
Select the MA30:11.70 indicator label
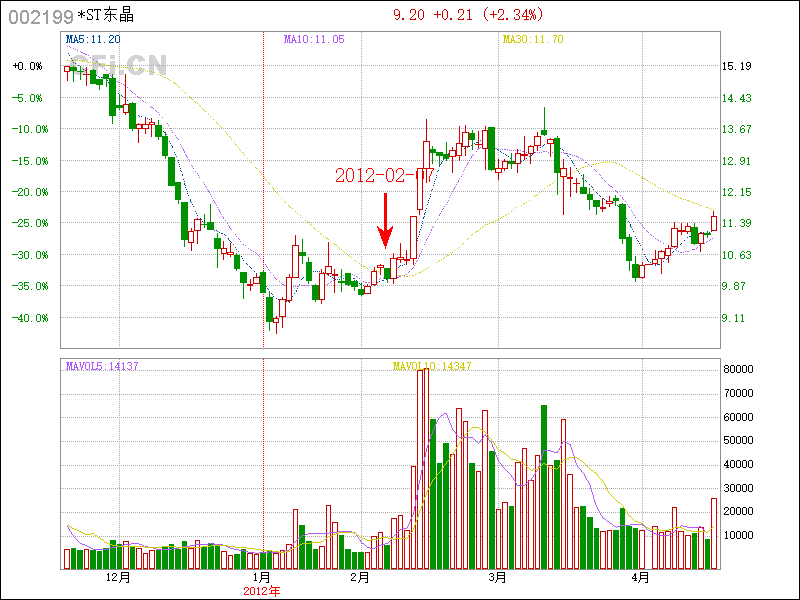point(533,39)
